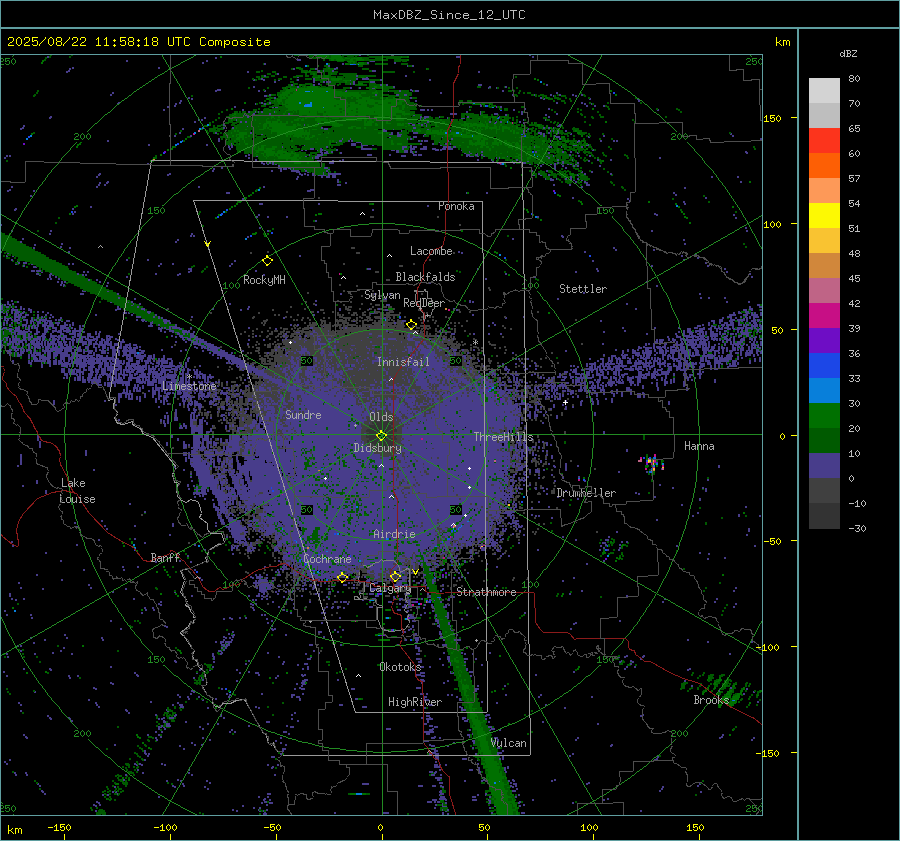Click the Innisfail town label
Viewport: 900px width, 841px height.
[403, 362]
